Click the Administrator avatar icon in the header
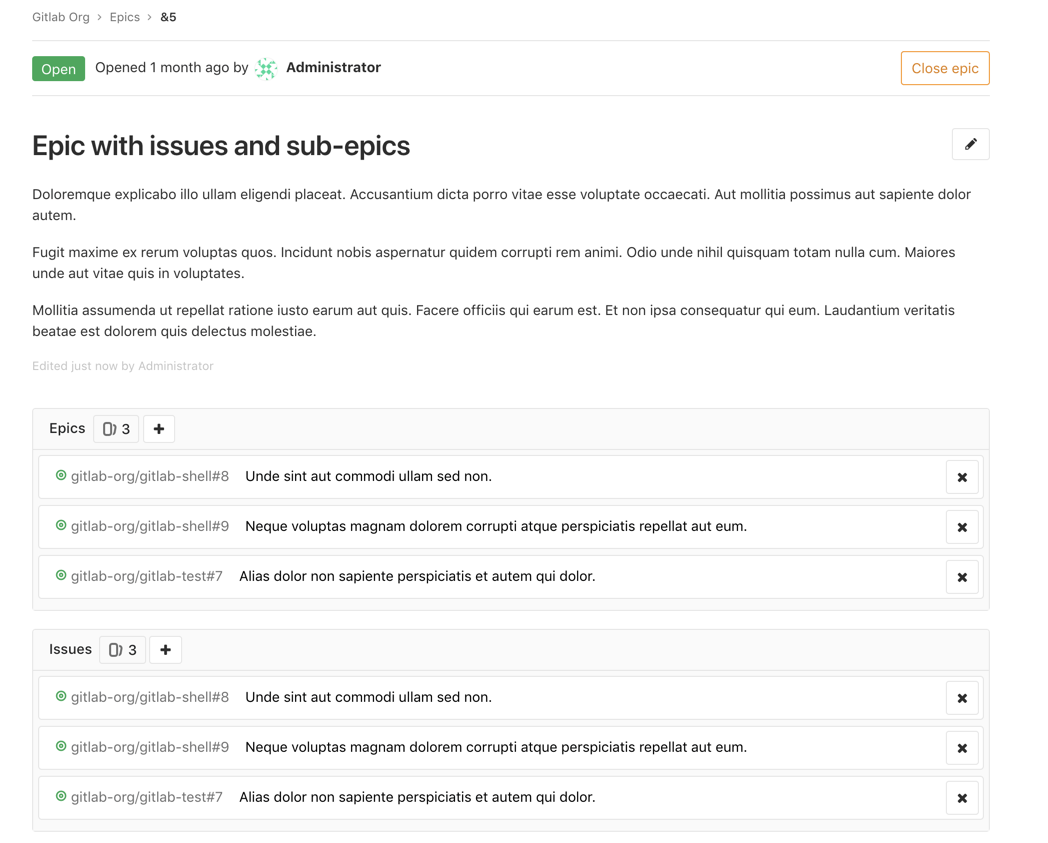Viewport: 1048px width, 843px height. (x=265, y=68)
